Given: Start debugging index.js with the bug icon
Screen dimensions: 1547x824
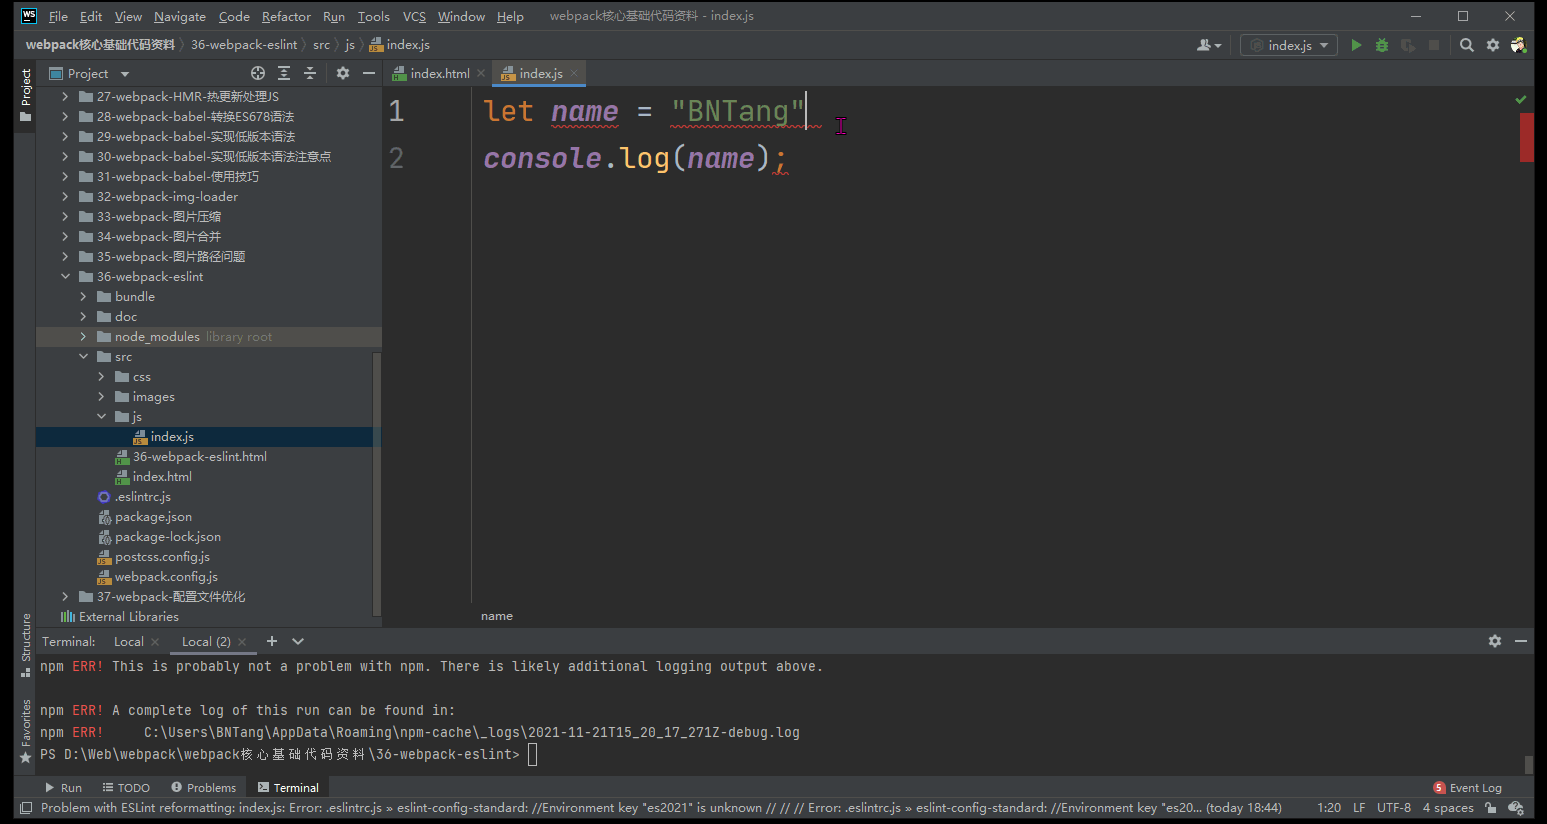Looking at the screenshot, I should click(x=1382, y=45).
